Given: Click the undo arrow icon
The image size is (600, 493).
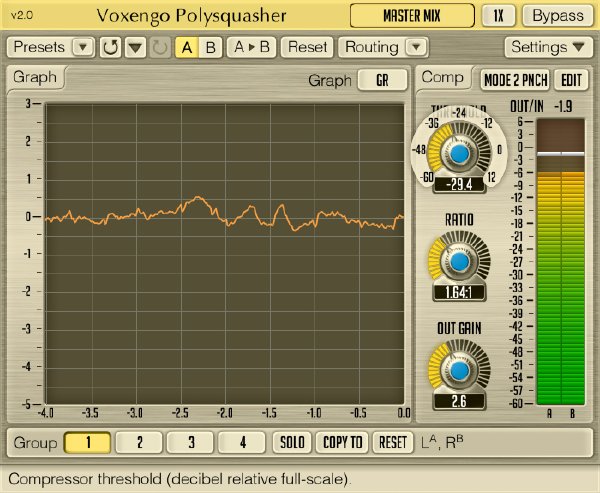Looking at the screenshot, I should (x=111, y=47).
